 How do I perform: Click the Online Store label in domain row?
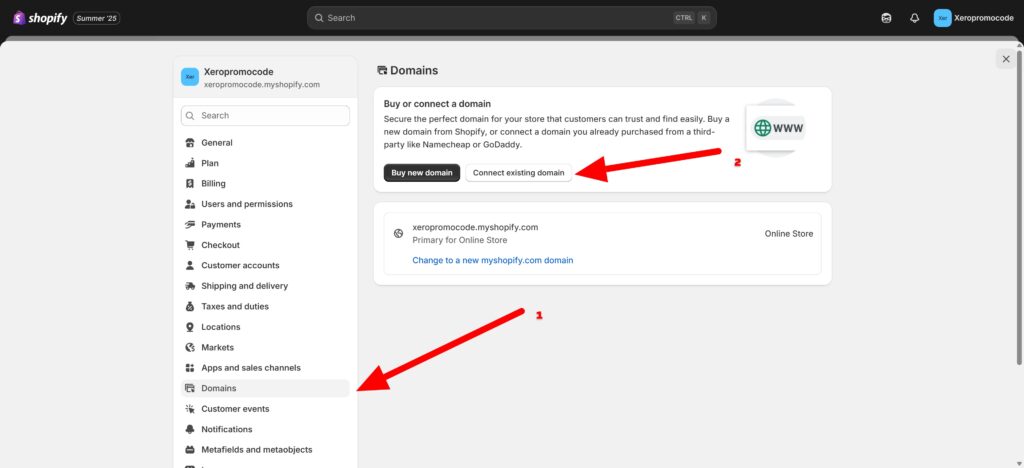789,234
